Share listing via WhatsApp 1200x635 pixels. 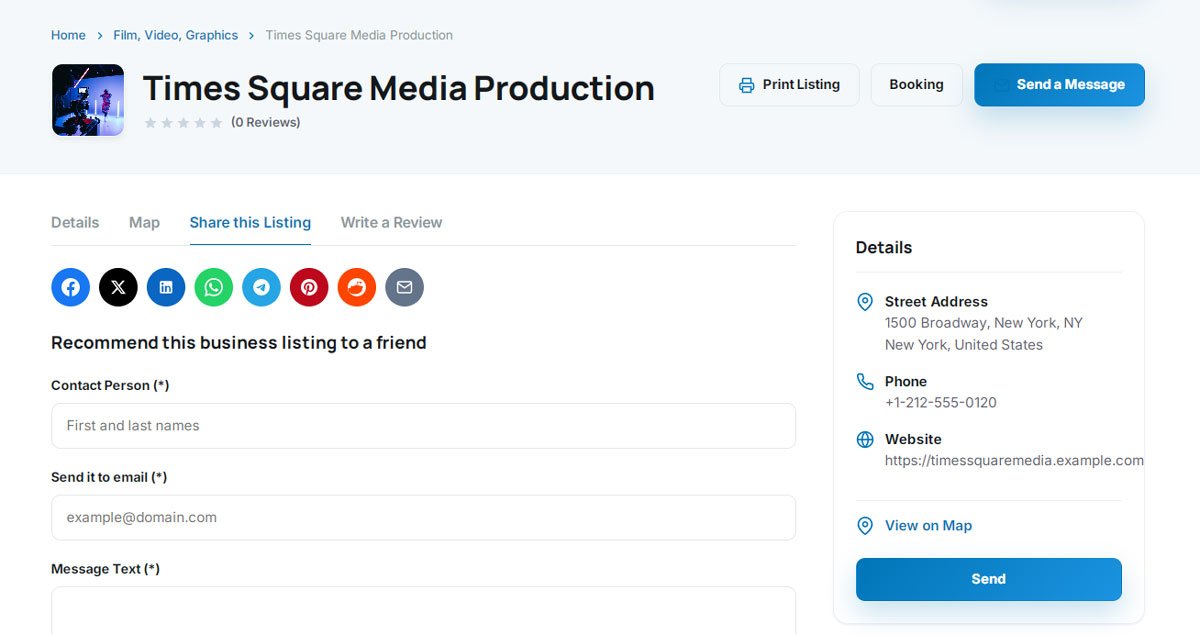point(214,287)
